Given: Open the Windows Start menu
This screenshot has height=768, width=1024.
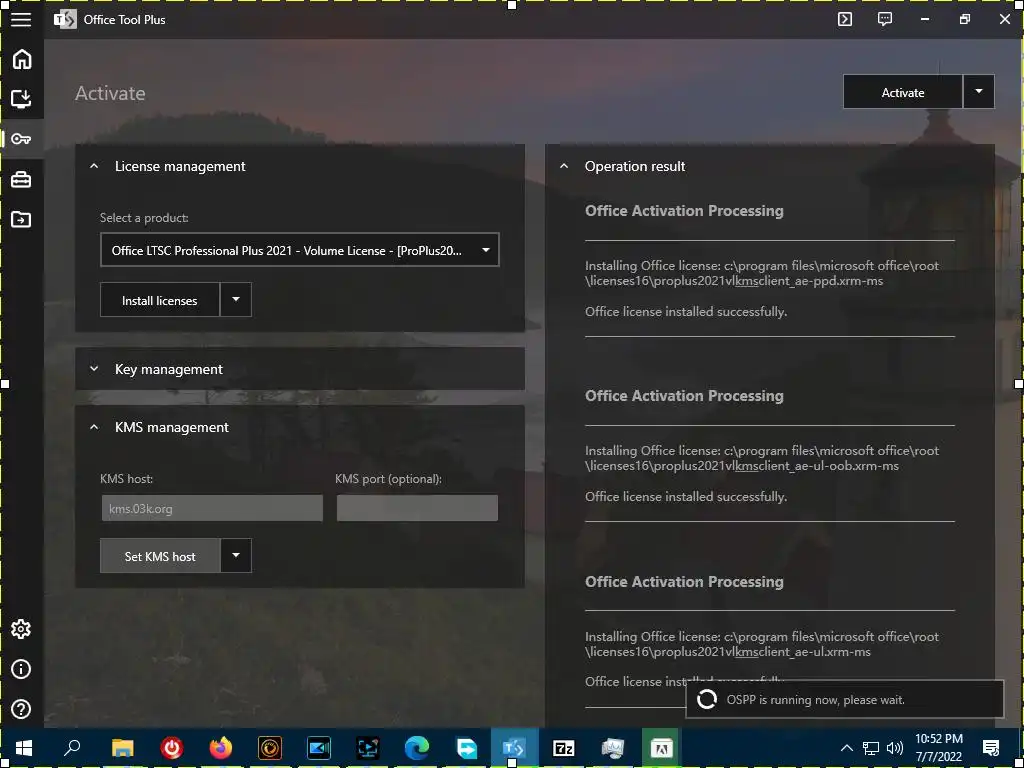Looking at the screenshot, I should 24,748.
